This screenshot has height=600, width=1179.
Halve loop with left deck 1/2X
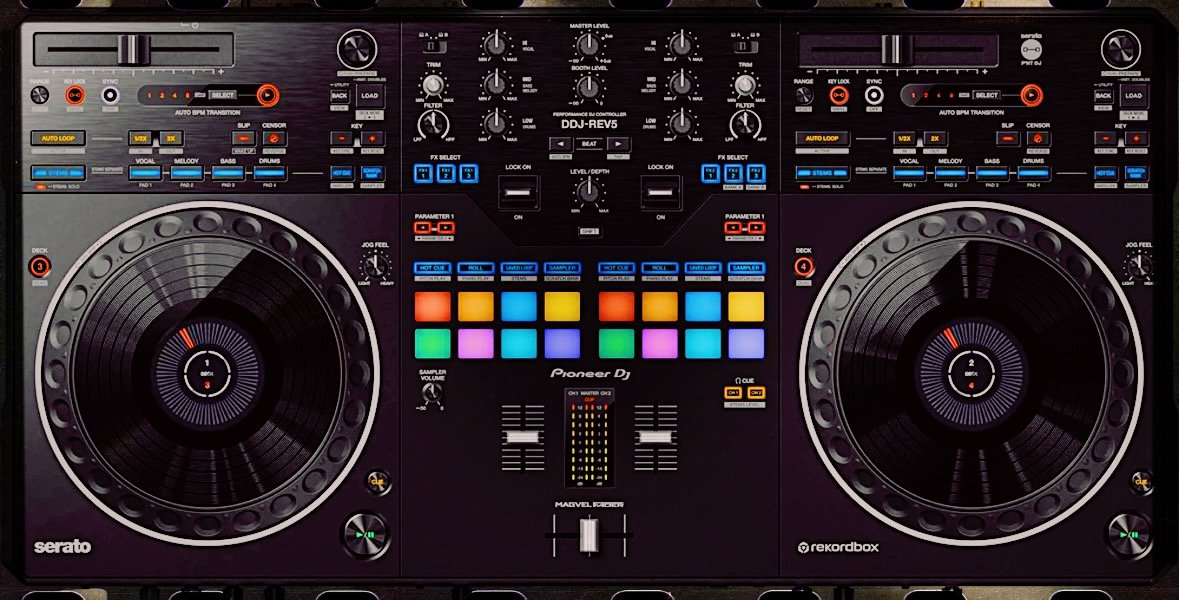[141, 138]
